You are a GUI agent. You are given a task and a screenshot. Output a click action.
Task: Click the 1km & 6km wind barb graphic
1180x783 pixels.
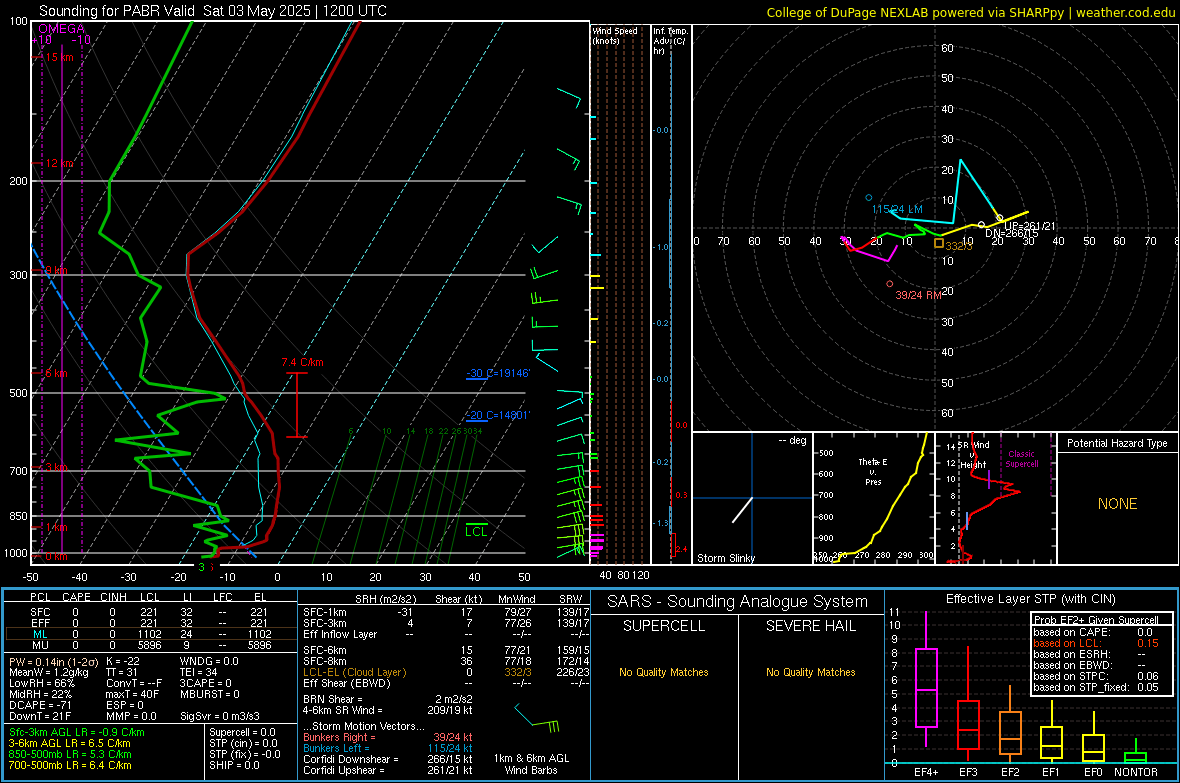pyautogui.click(x=537, y=719)
